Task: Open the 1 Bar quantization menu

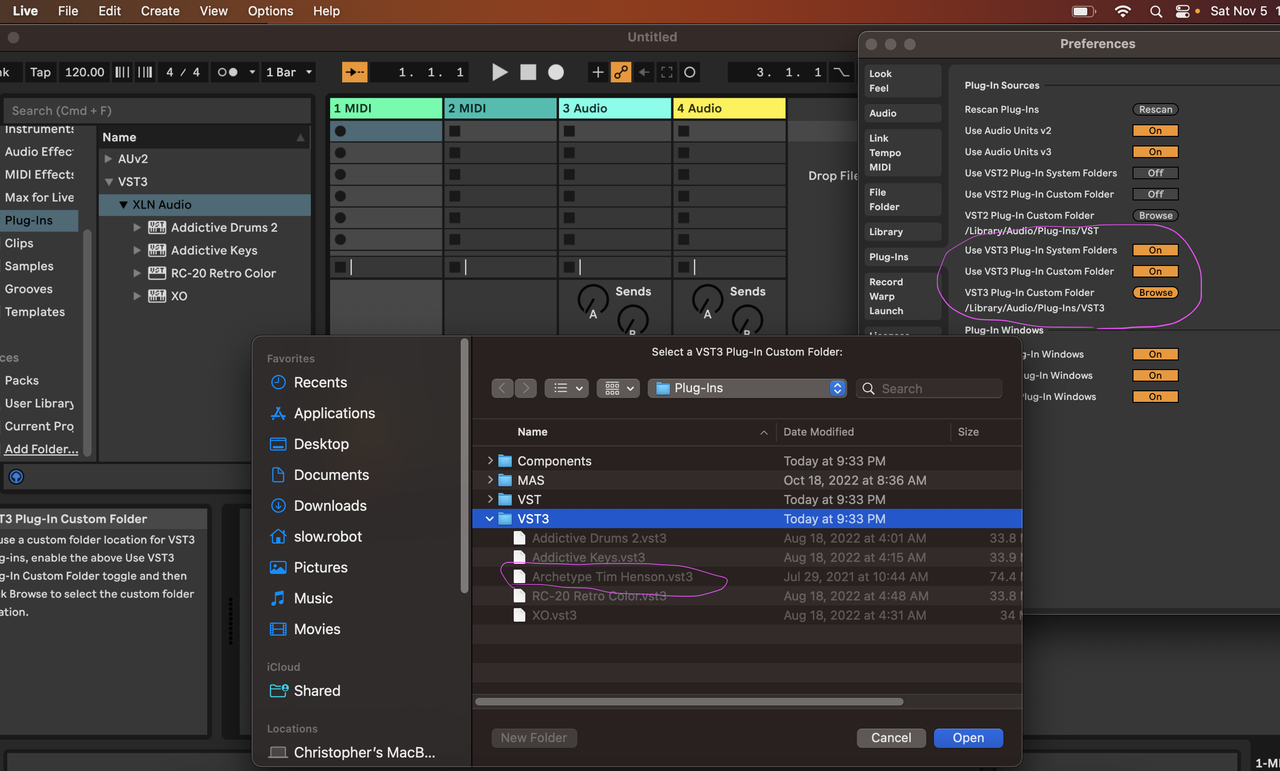Action: coord(289,72)
